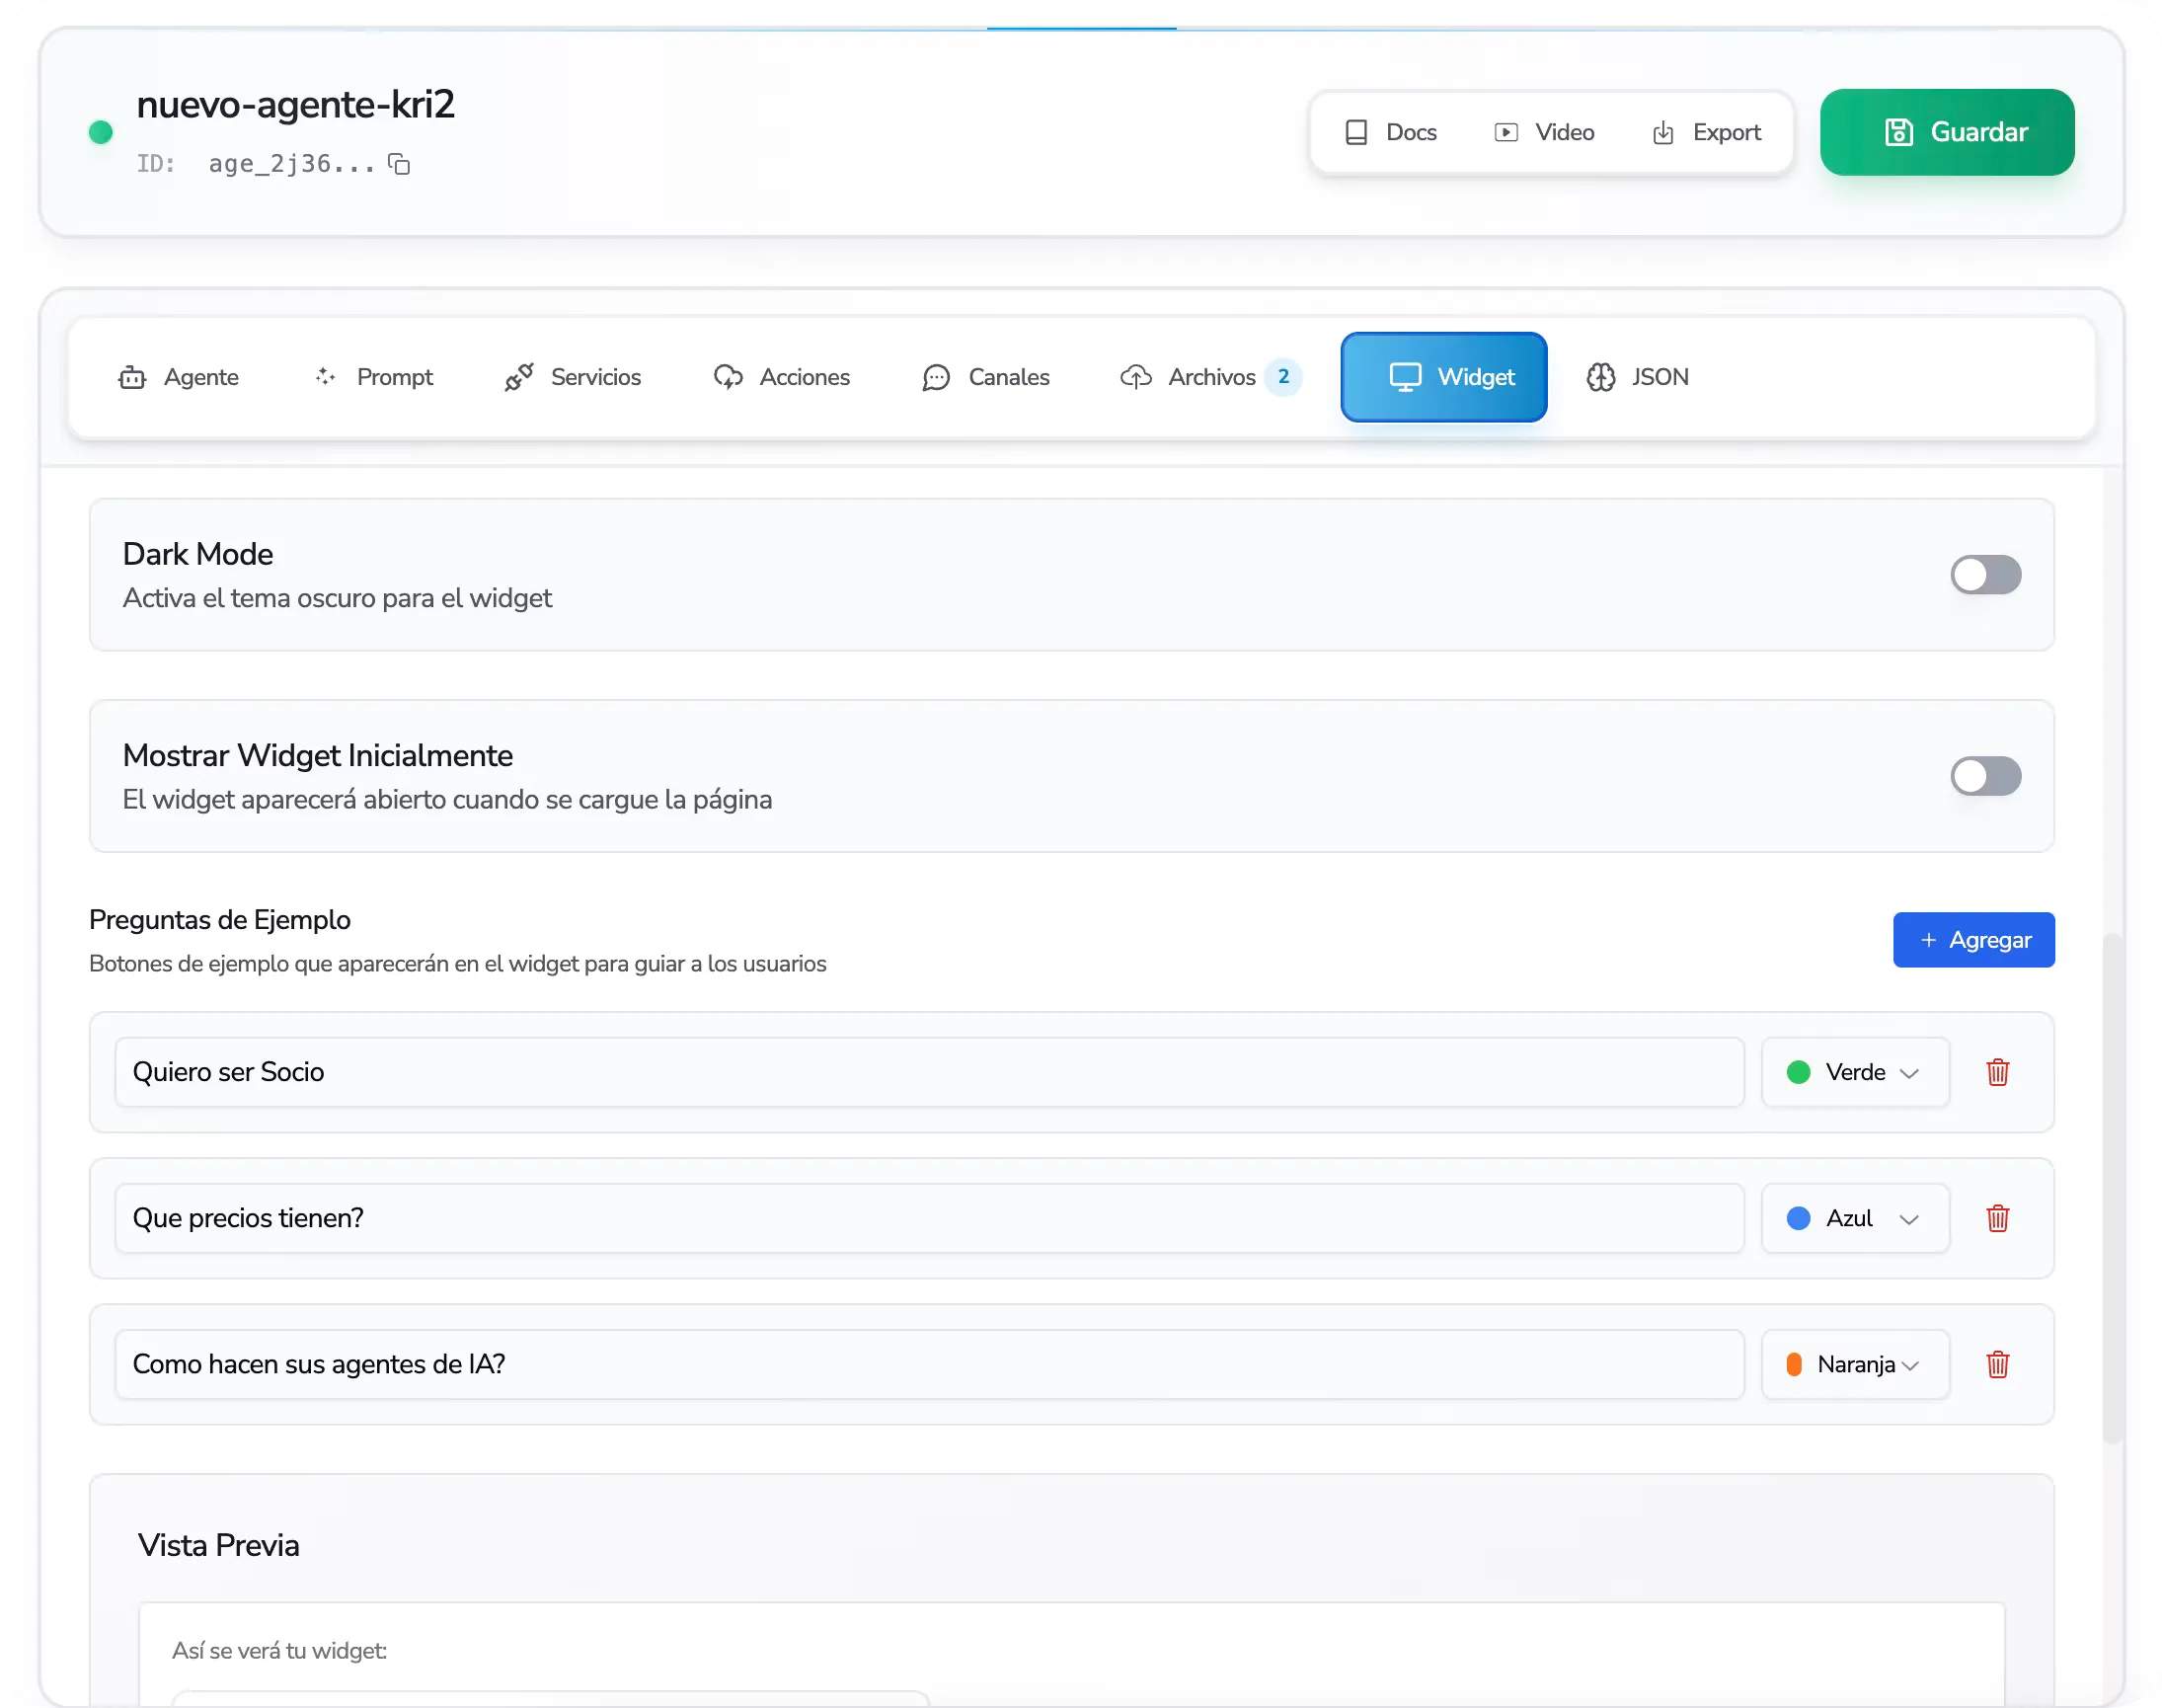This screenshot has height=1708, width=2162.
Task: Open the Verde color dropdown
Action: click(x=1854, y=1072)
